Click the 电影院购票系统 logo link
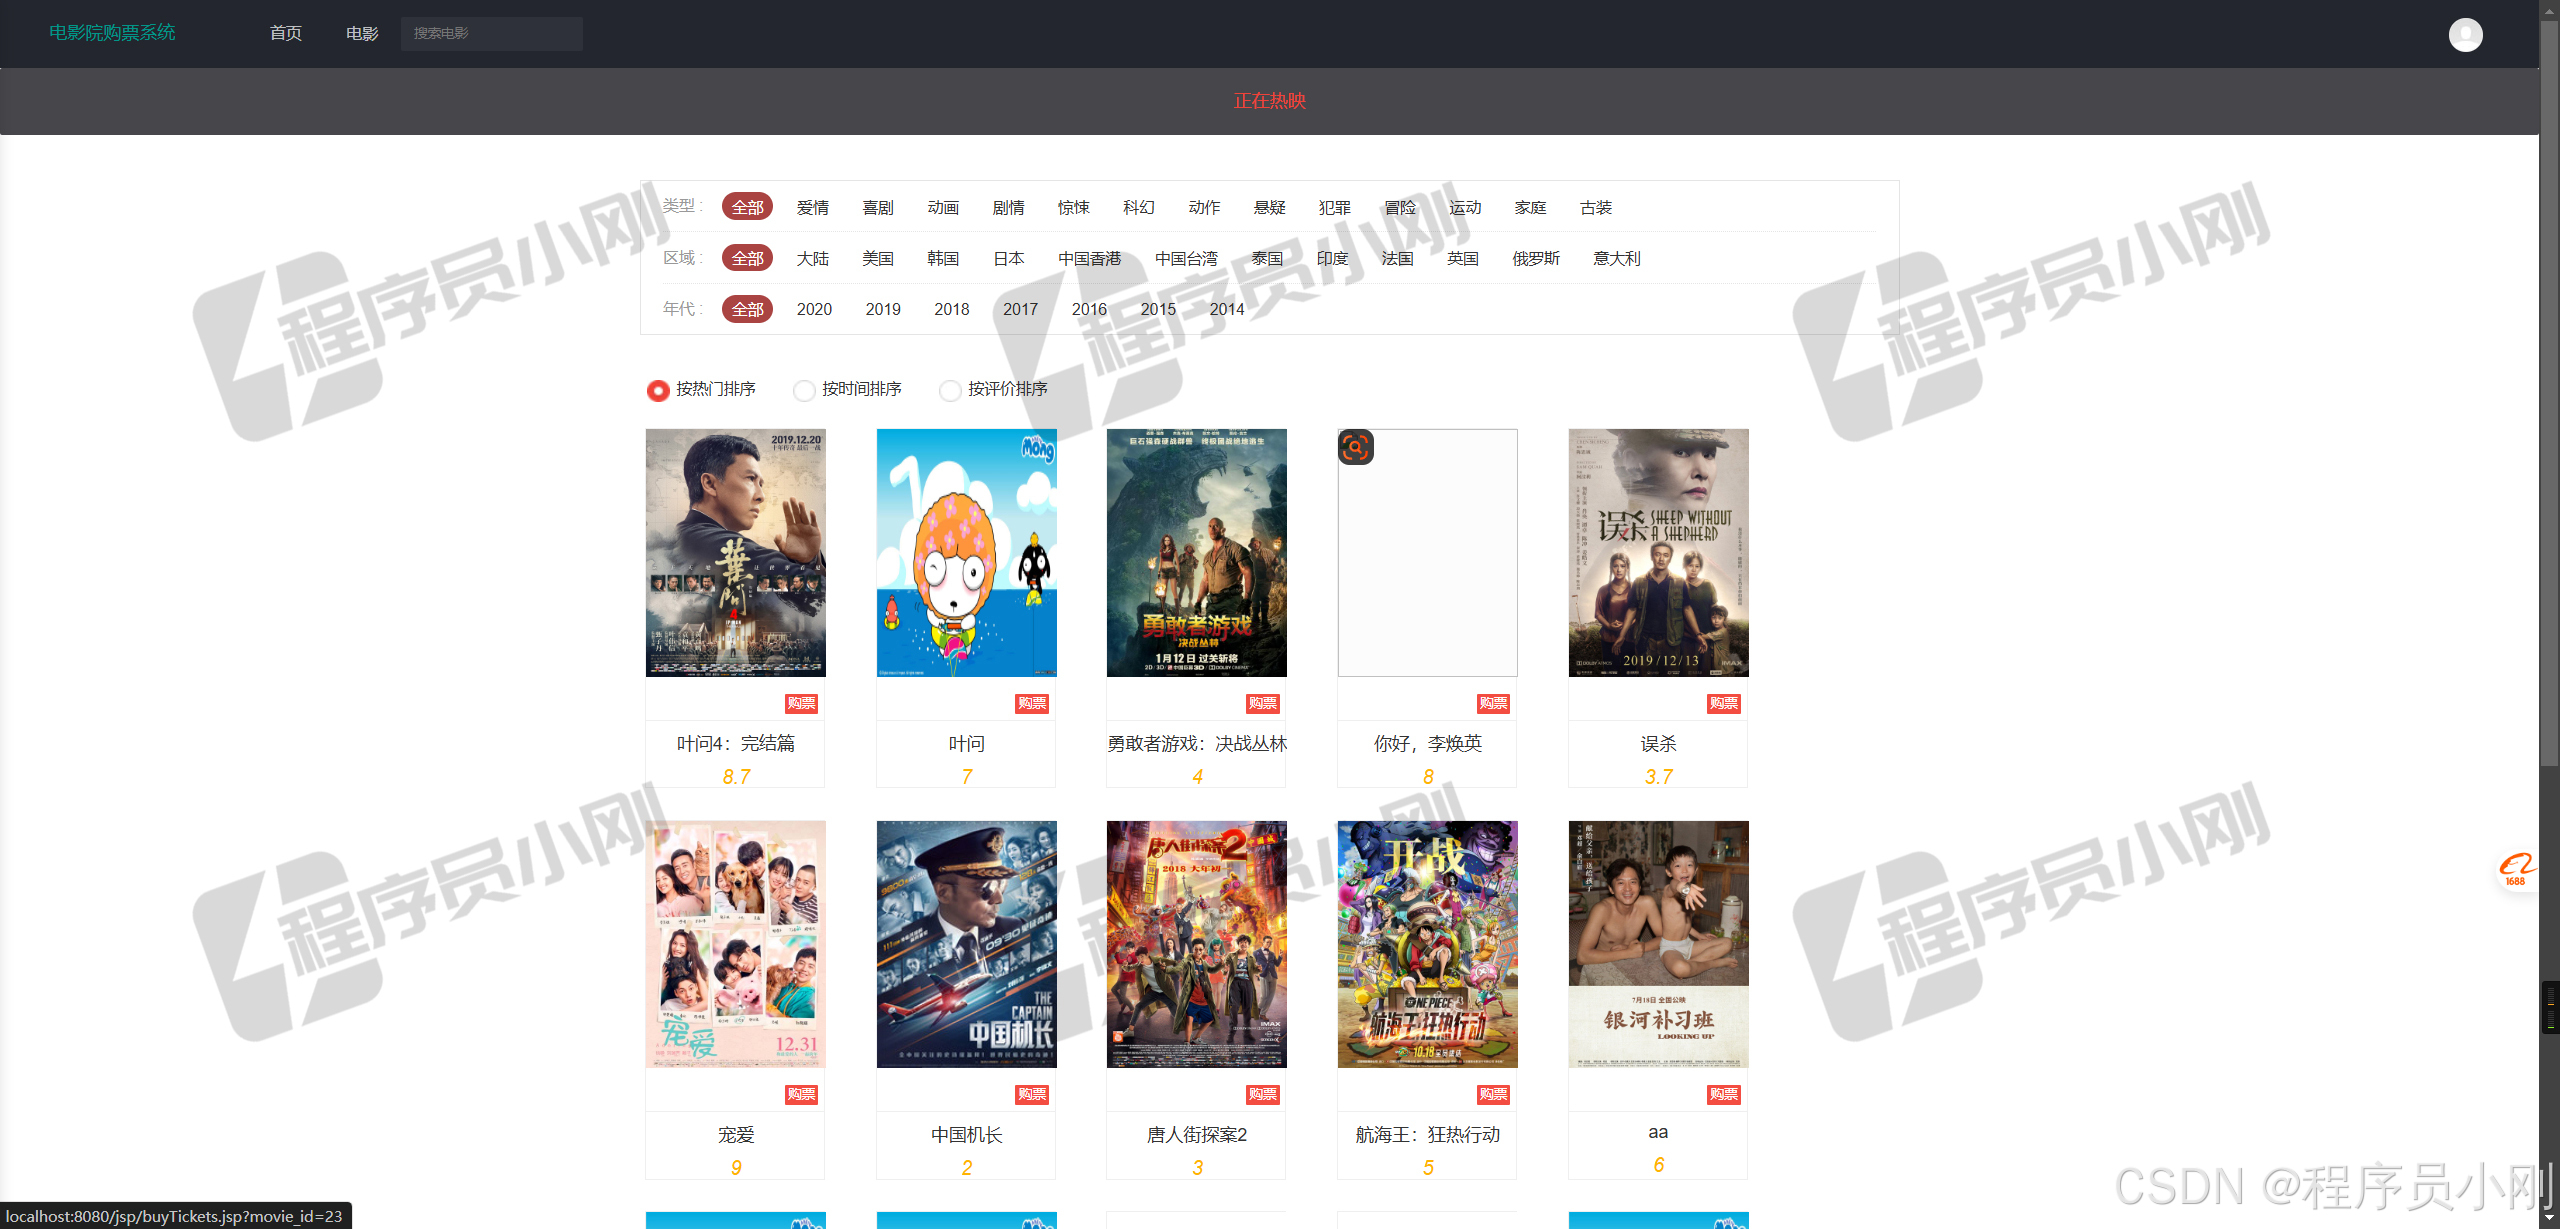The image size is (2560, 1229). (112, 32)
